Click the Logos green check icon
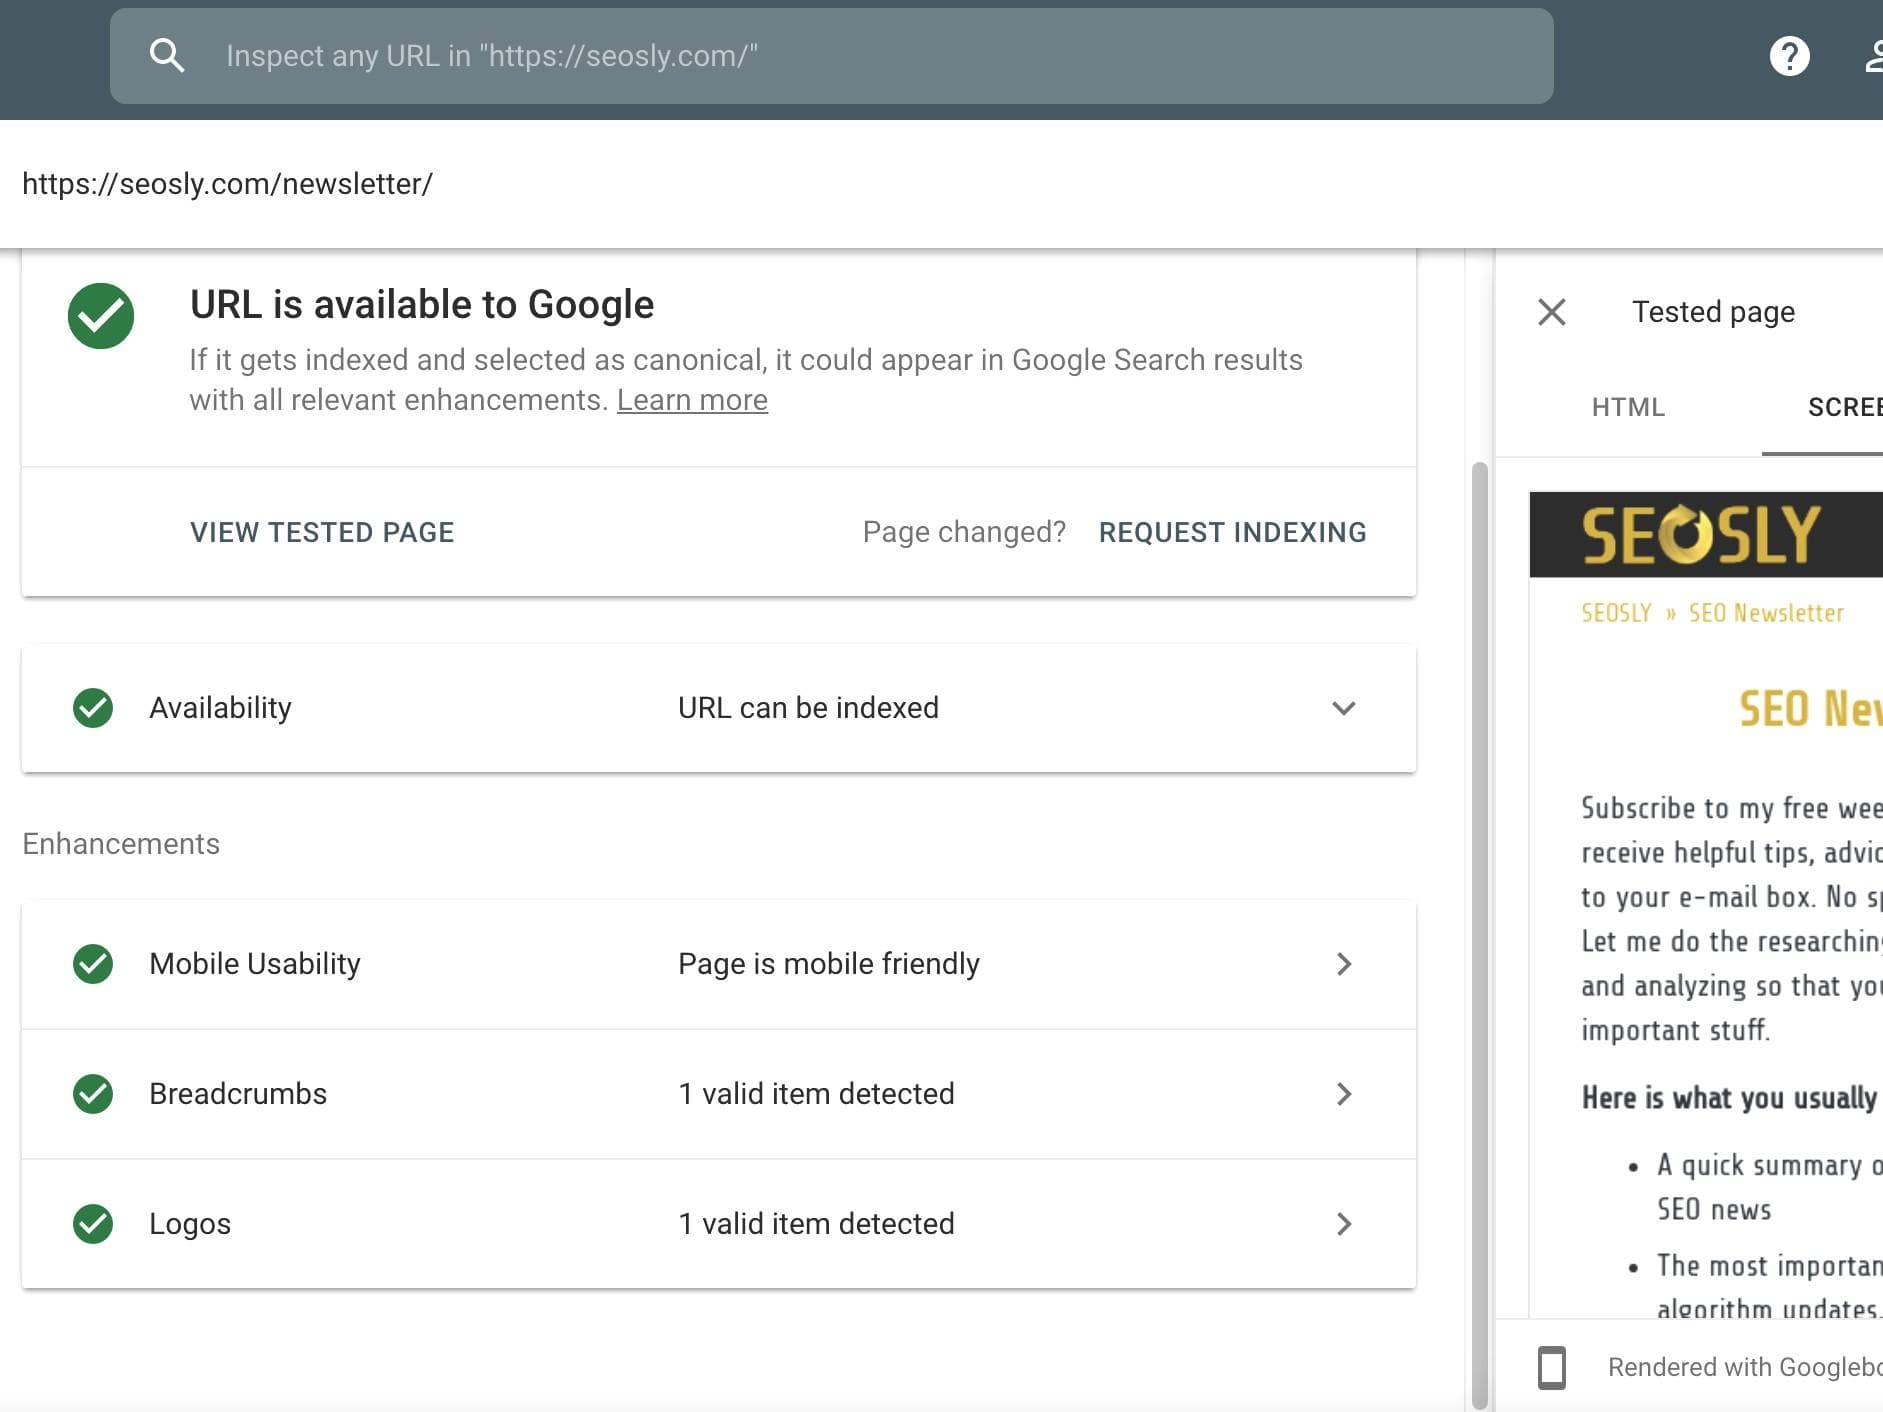1883x1412 pixels. [93, 1224]
